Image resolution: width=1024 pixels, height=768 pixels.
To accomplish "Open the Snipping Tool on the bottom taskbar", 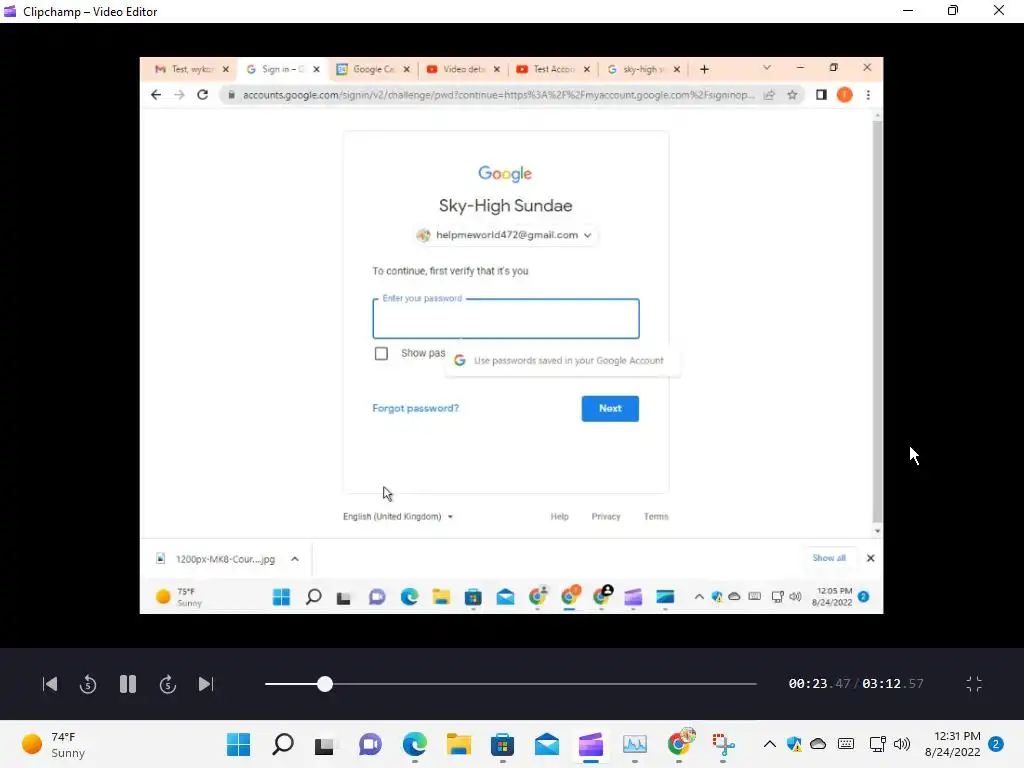I will (723, 744).
